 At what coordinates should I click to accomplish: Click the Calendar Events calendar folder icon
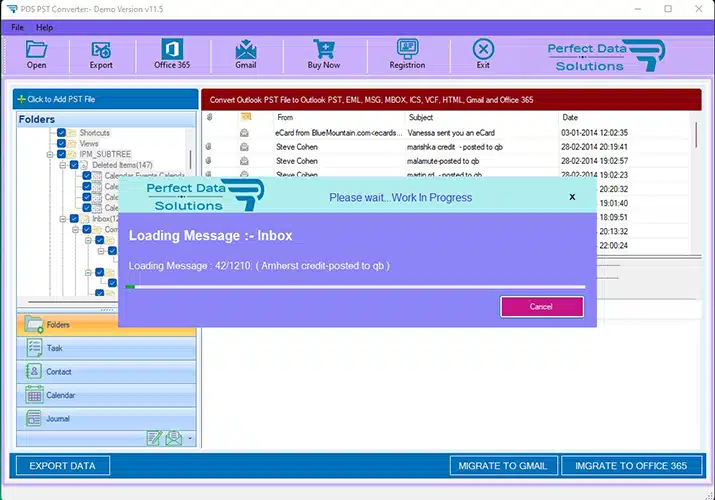pyautogui.click(x=97, y=176)
